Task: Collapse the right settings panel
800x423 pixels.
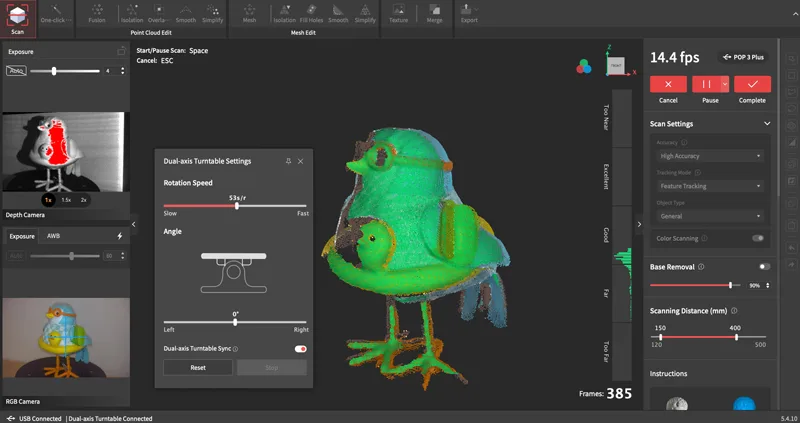Action: pyautogui.click(x=639, y=224)
